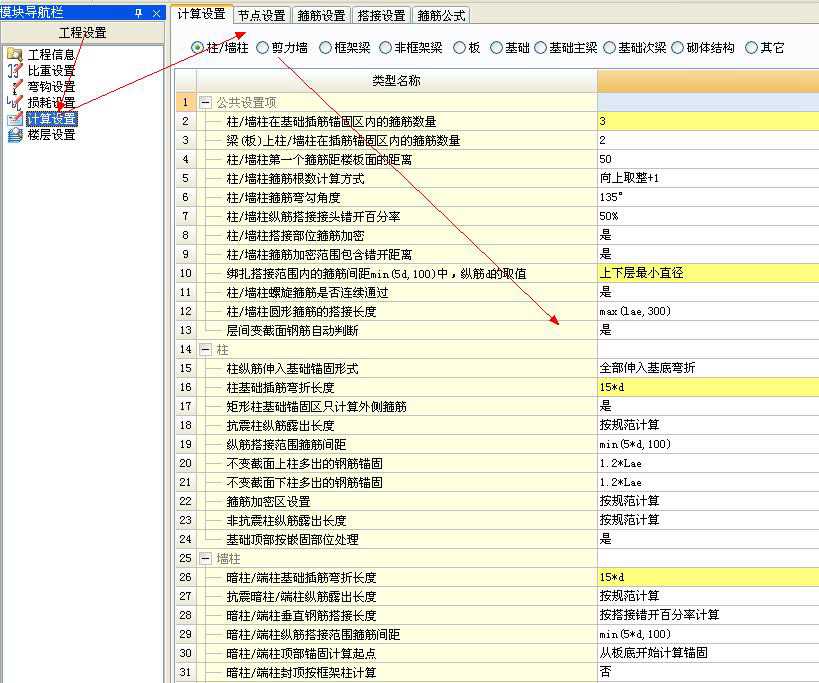
Task: Click row number 16 header
Action: coord(185,387)
